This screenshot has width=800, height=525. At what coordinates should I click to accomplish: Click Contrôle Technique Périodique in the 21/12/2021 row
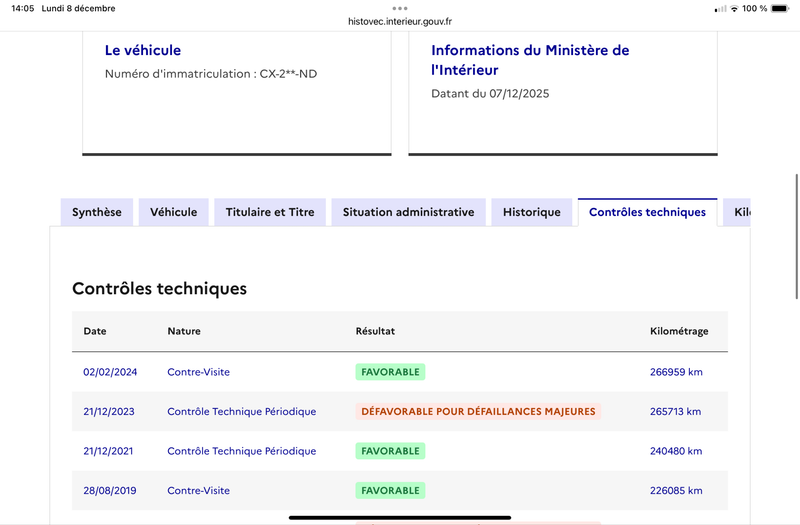(x=242, y=451)
